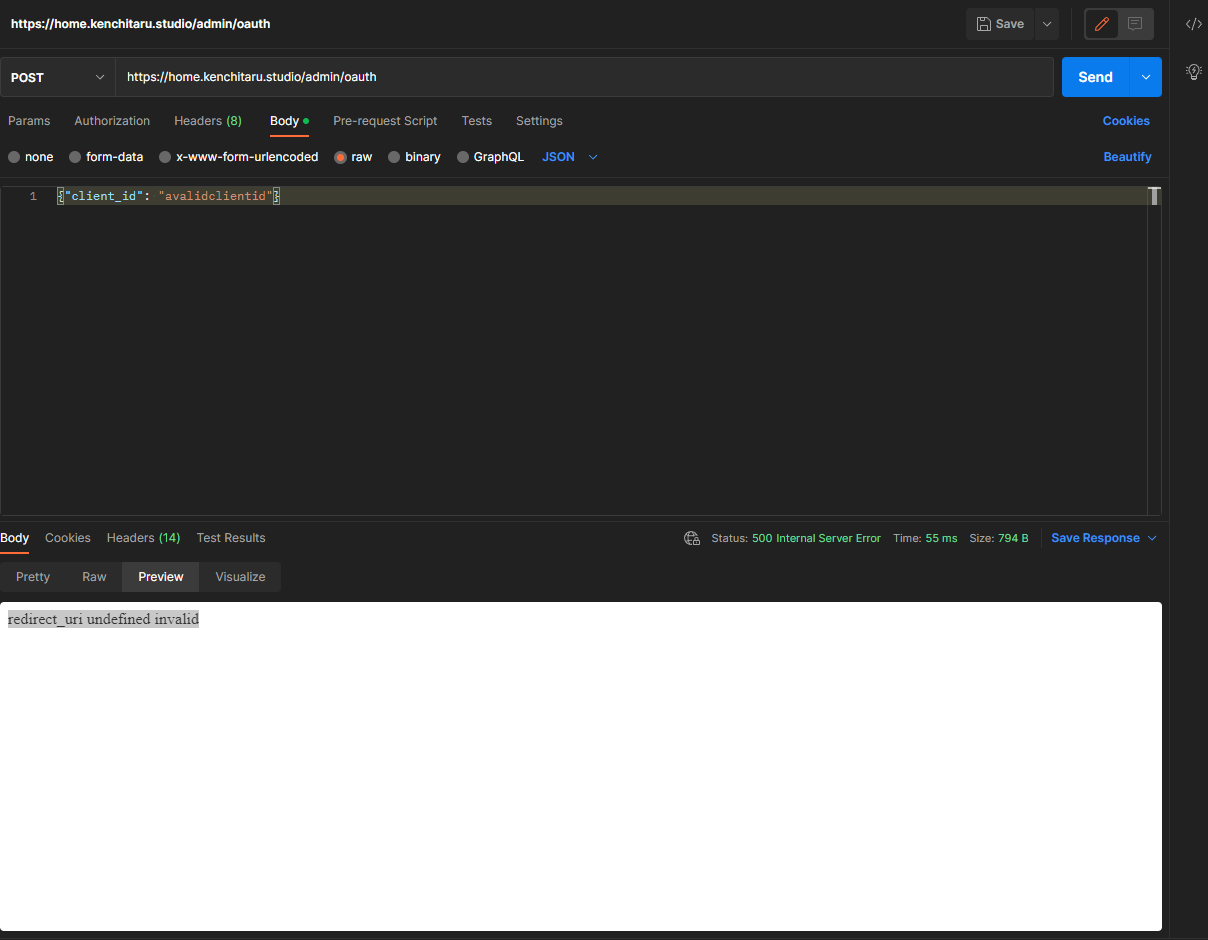Image resolution: width=1208 pixels, height=940 pixels.
Task: Expand the Send button dropdown arrow
Action: pos(1146,77)
